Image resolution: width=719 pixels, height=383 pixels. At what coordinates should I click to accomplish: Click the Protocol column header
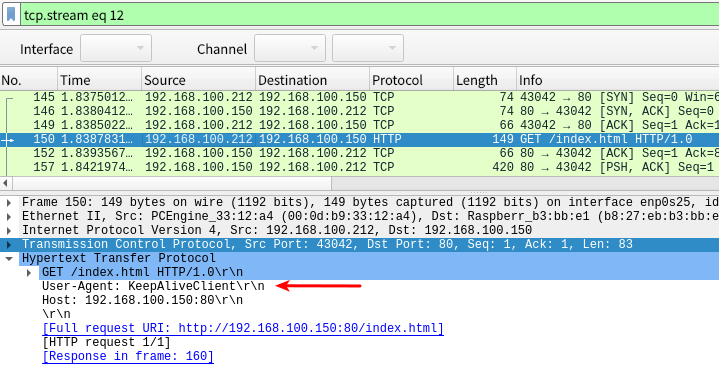[x=411, y=80]
